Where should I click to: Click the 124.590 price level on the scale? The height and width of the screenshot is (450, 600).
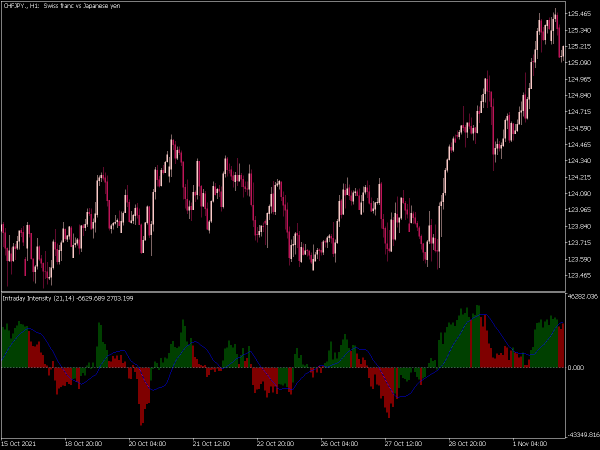tap(579, 128)
